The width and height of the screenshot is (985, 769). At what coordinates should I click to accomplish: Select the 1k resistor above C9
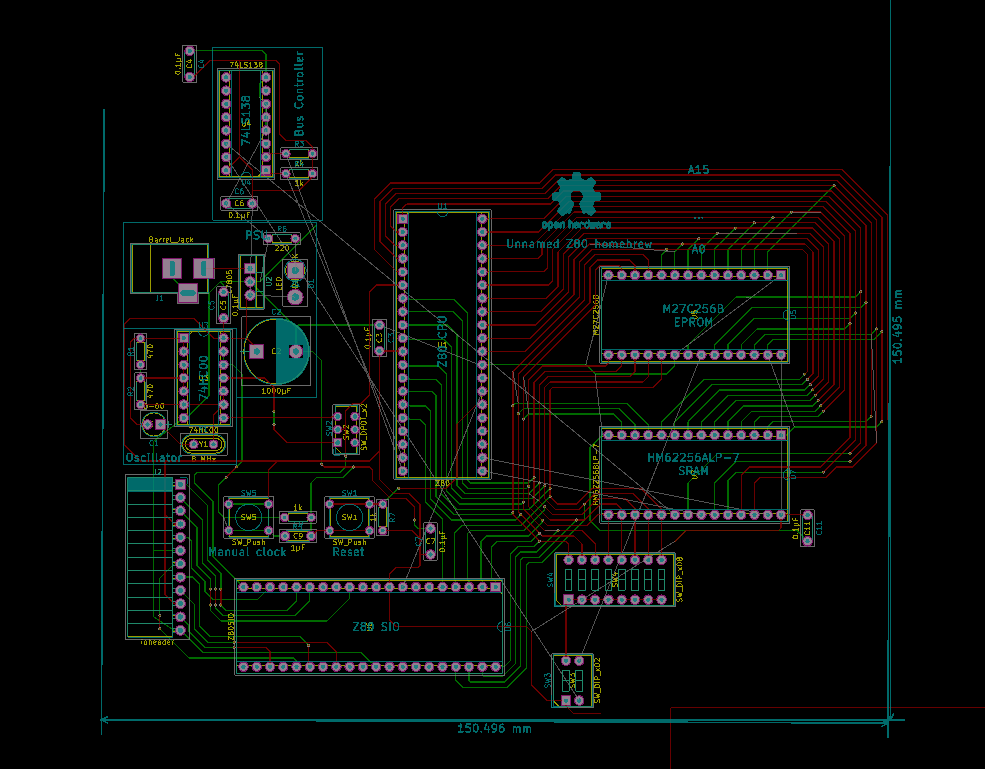tap(298, 517)
